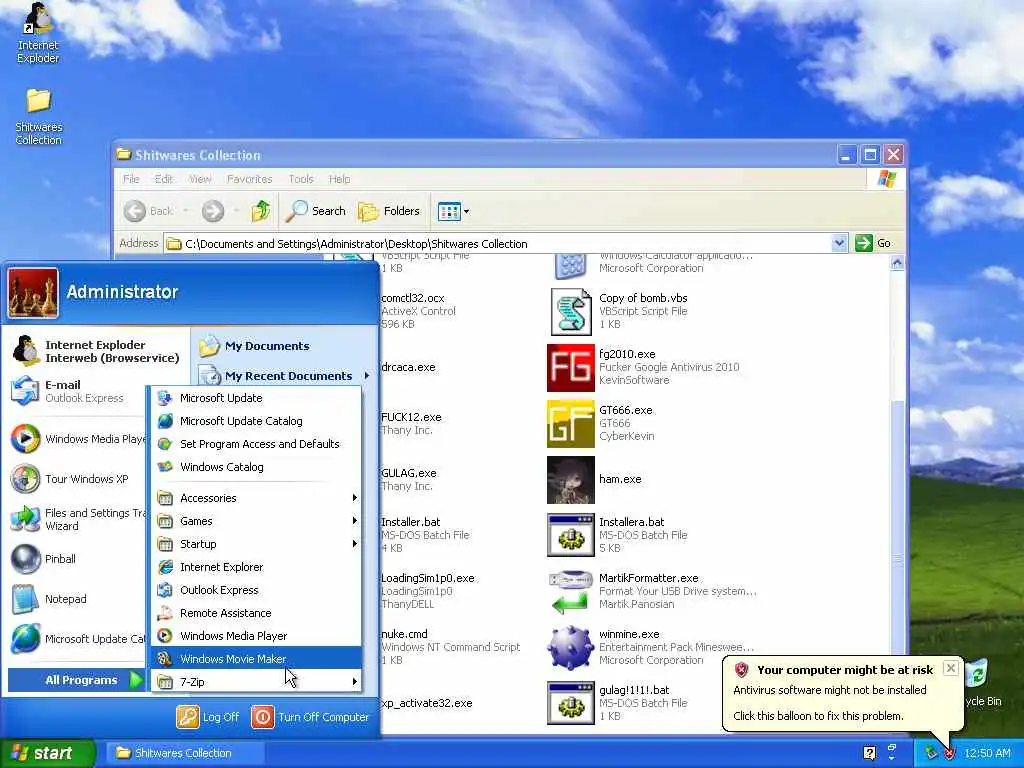Expand the Address bar dropdown
1024x768 pixels.
point(839,244)
